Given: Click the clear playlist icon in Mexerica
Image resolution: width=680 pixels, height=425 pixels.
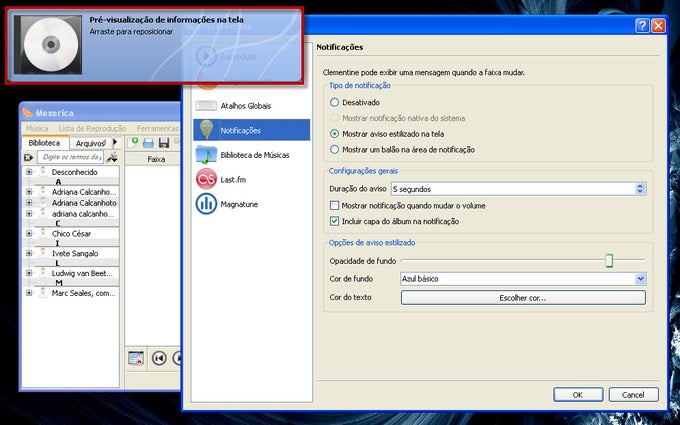Looking at the screenshot, I should 136,358.
